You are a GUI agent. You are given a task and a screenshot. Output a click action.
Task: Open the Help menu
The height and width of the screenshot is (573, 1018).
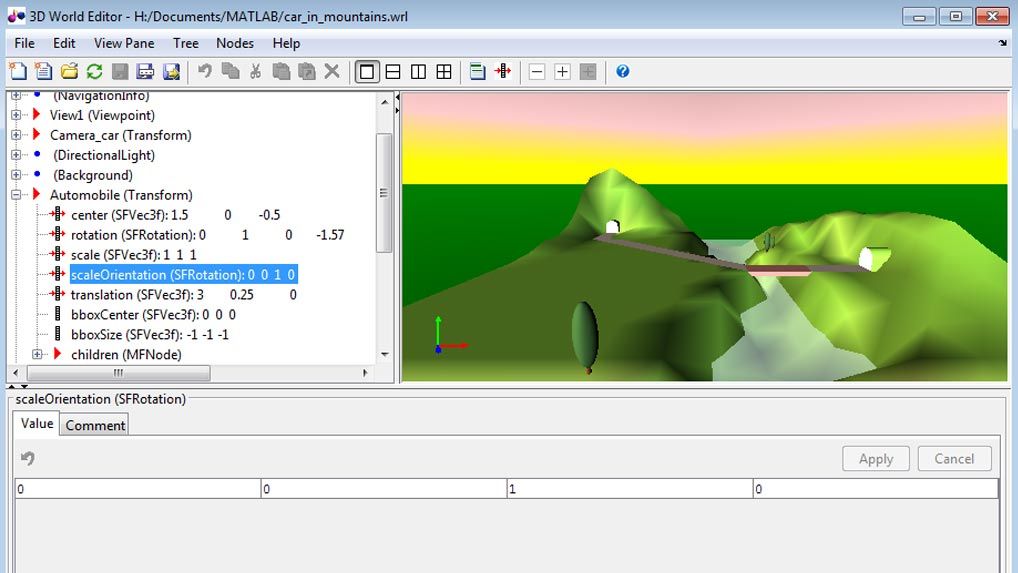(286, 43)
